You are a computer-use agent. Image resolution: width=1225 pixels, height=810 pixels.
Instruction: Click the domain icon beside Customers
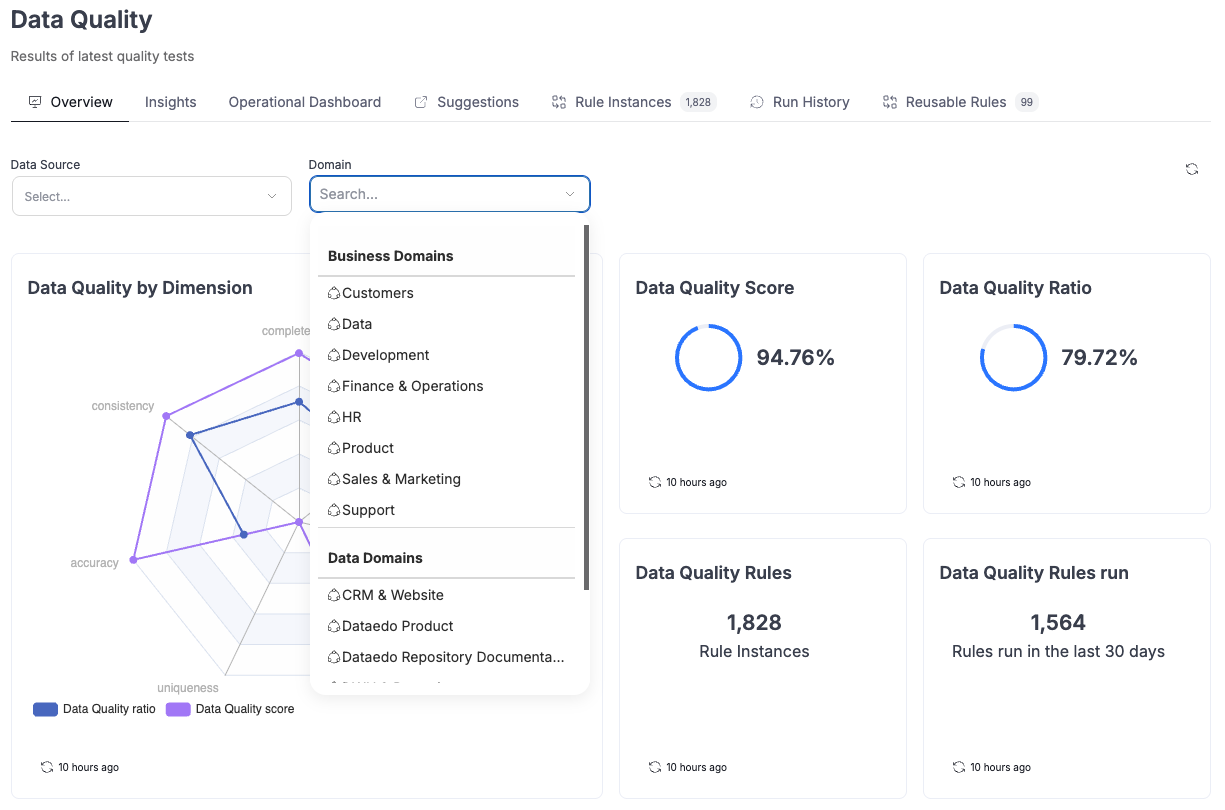tap(334, 293)
